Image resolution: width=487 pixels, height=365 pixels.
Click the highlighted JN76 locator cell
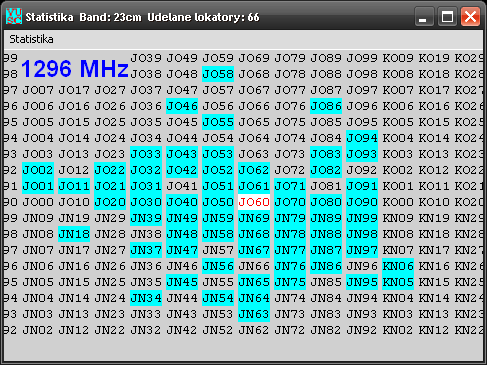pos(290,266)
